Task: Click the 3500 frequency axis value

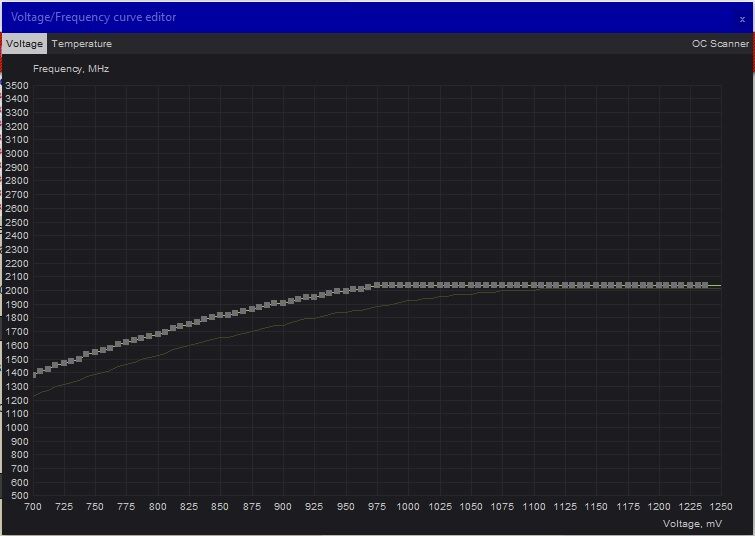Action: (17, 85)
